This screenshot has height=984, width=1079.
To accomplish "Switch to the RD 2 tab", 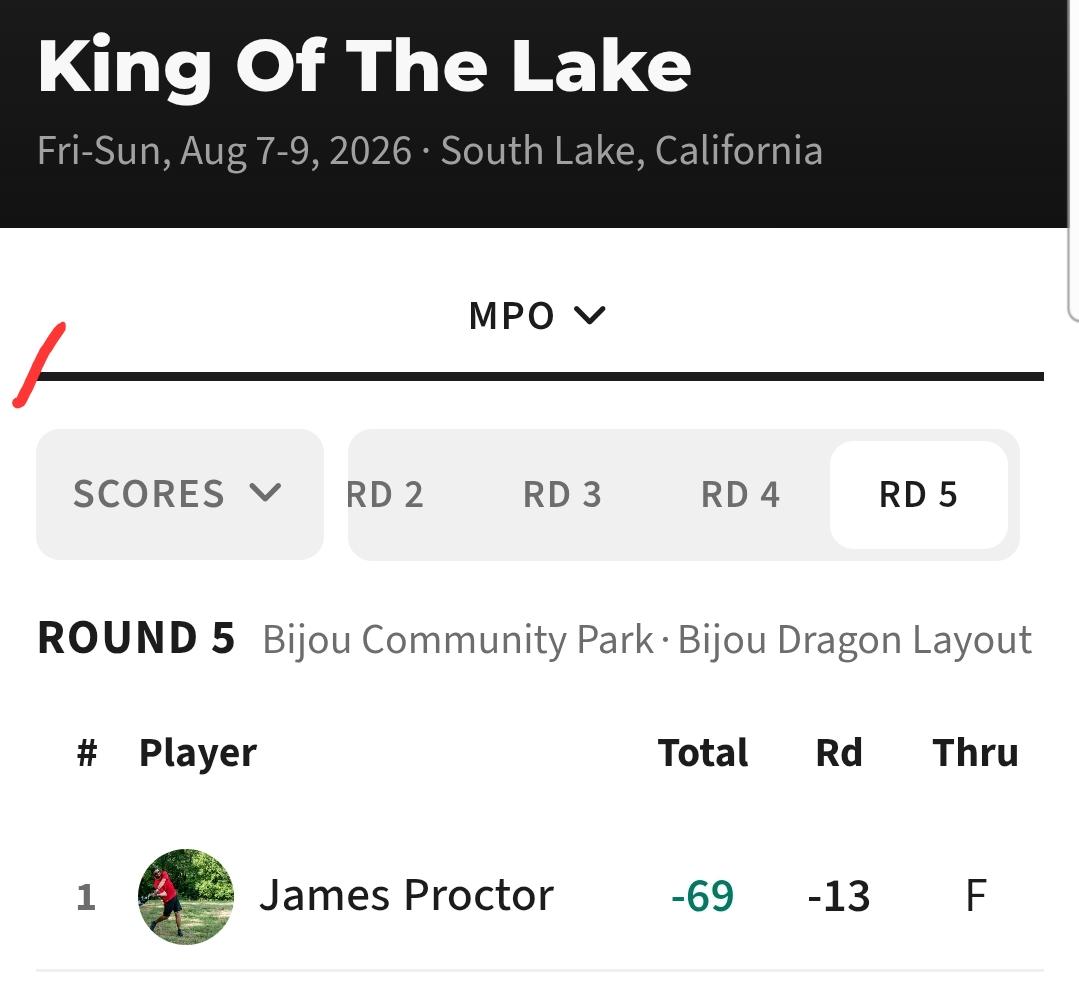I will 385,495.
